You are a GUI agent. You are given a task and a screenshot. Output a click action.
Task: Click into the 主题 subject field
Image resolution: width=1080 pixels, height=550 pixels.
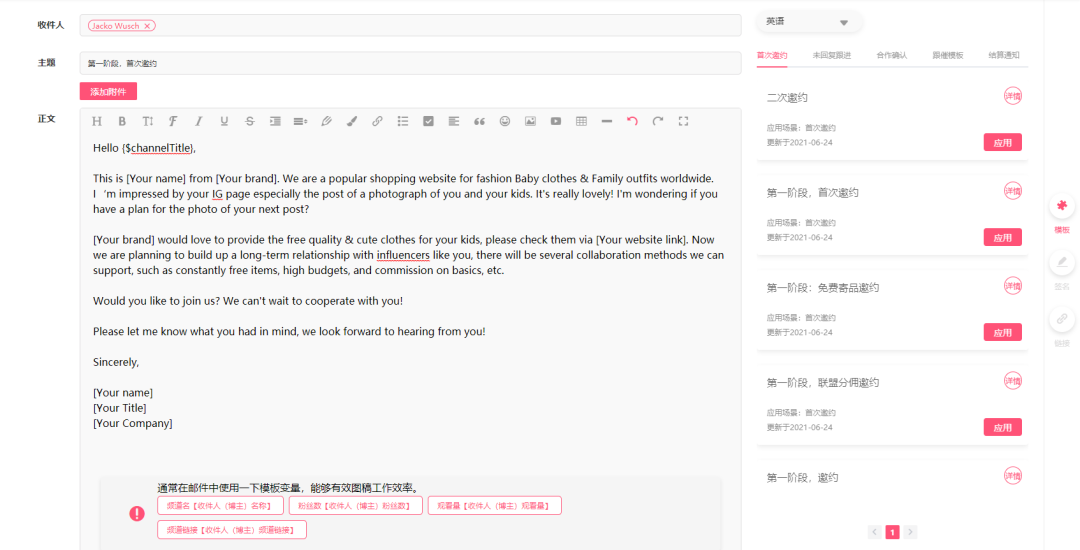(x=410, y=63)
